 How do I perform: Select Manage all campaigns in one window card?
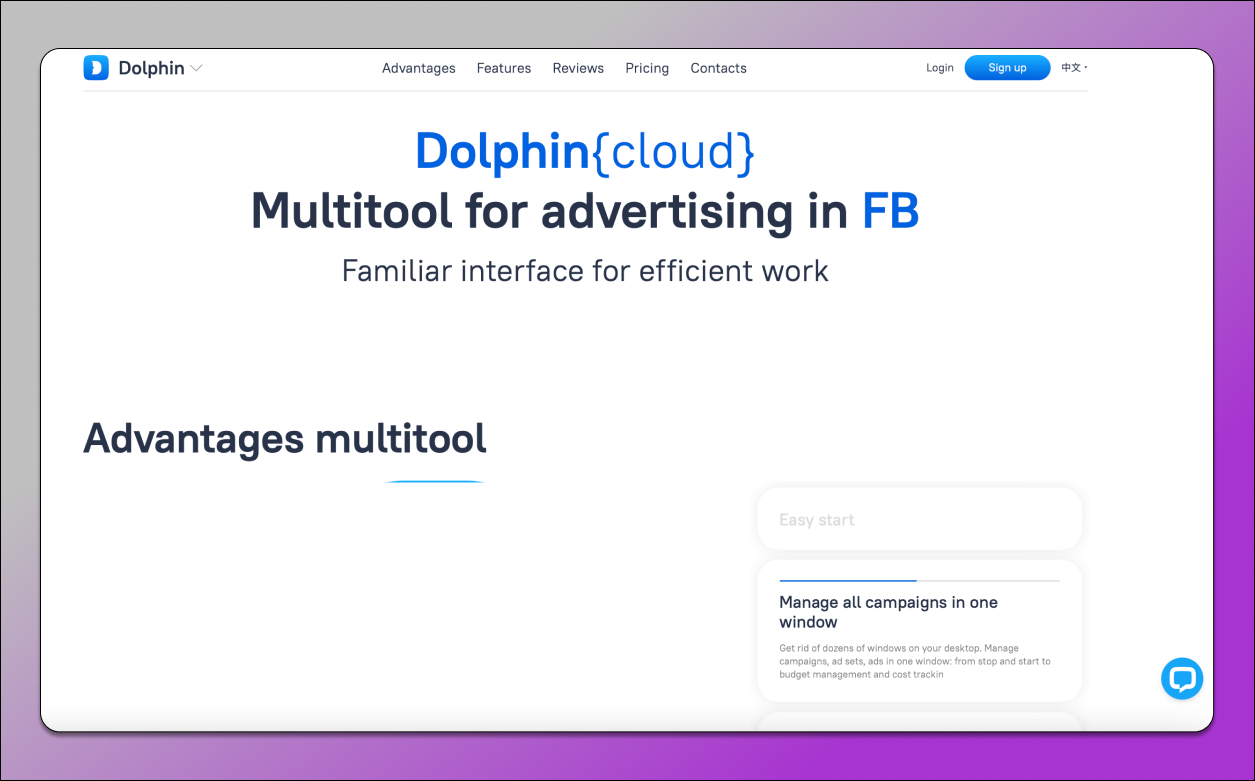[920, 631]
